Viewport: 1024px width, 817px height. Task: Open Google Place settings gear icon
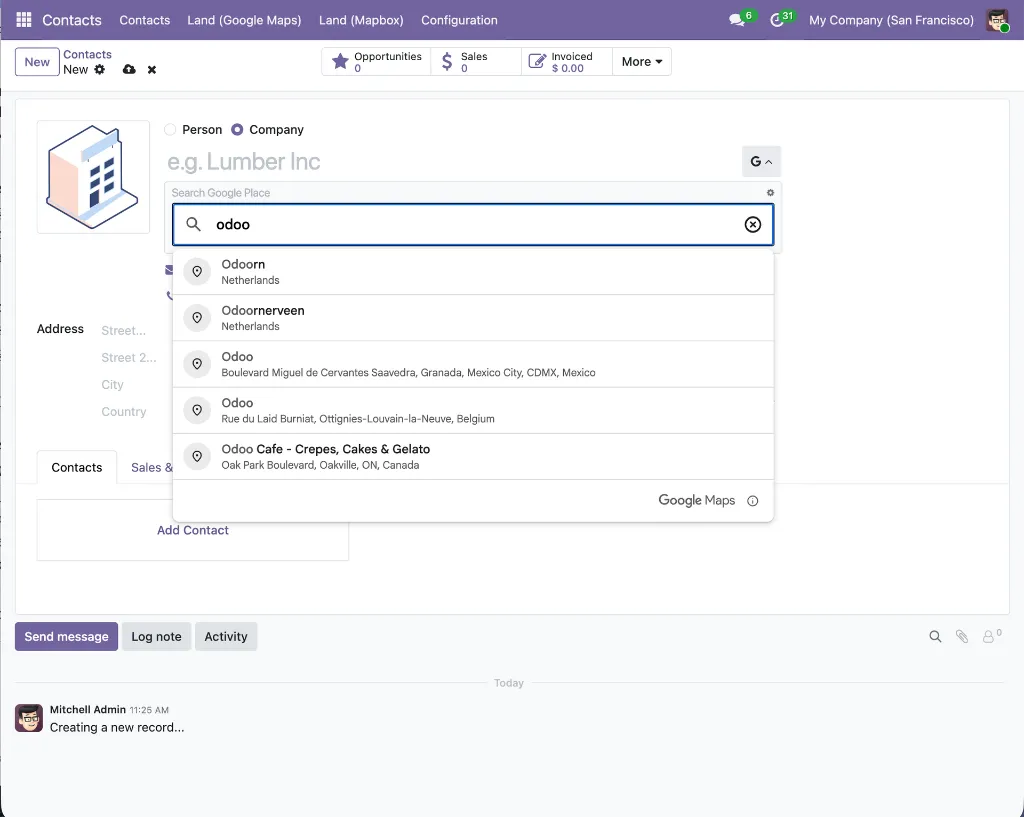770,193
